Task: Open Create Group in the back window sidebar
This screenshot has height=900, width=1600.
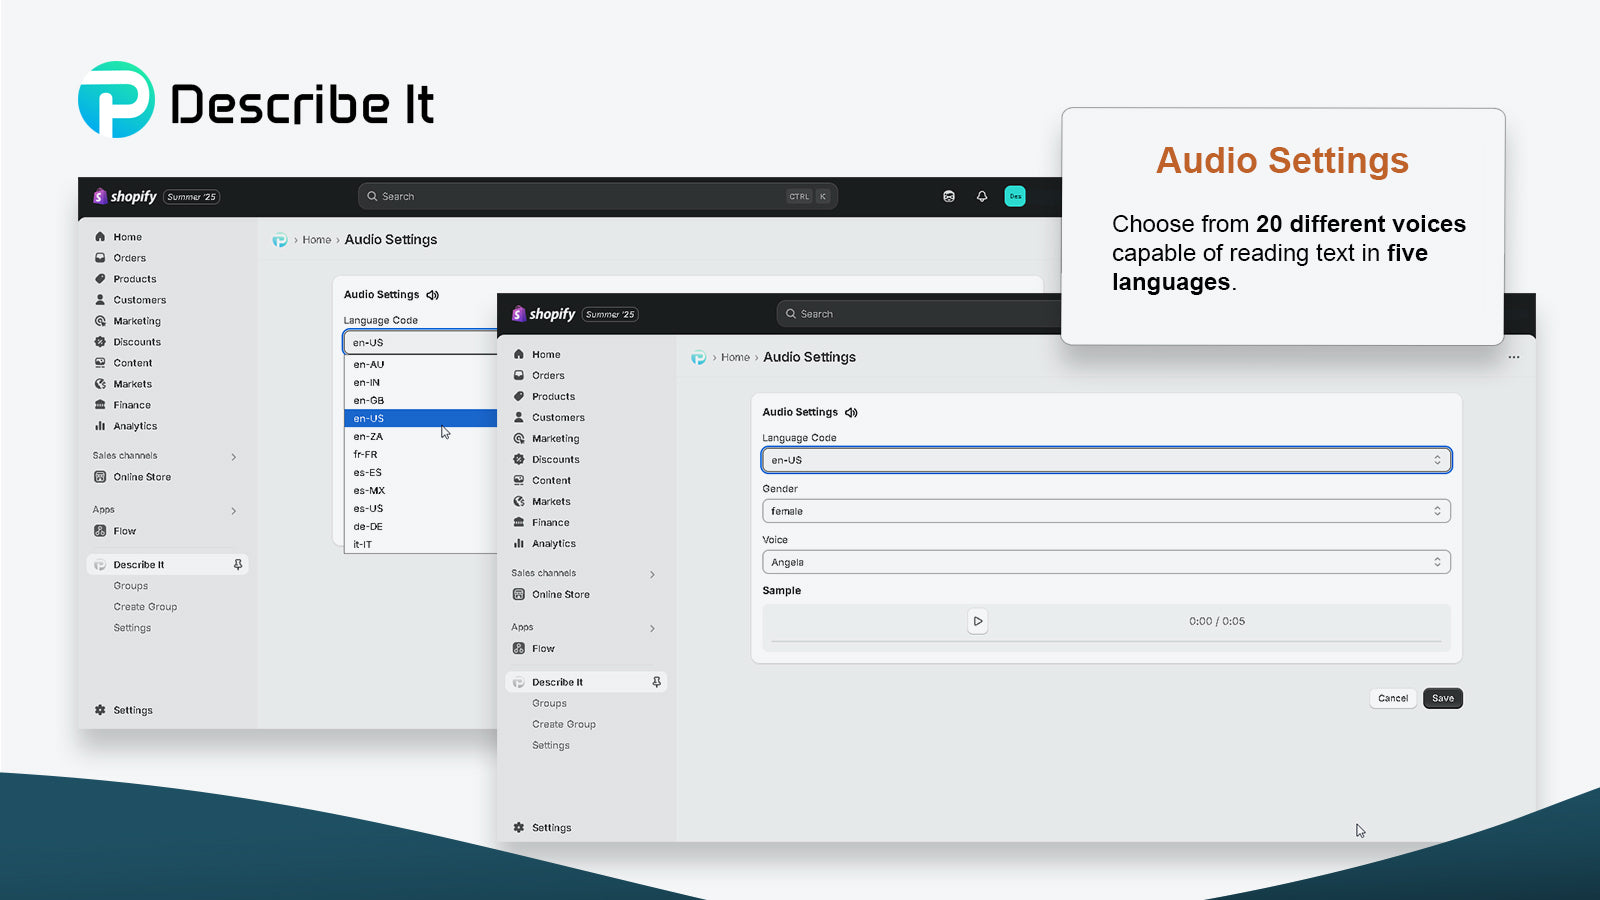Action: click(x=145, y=607)
